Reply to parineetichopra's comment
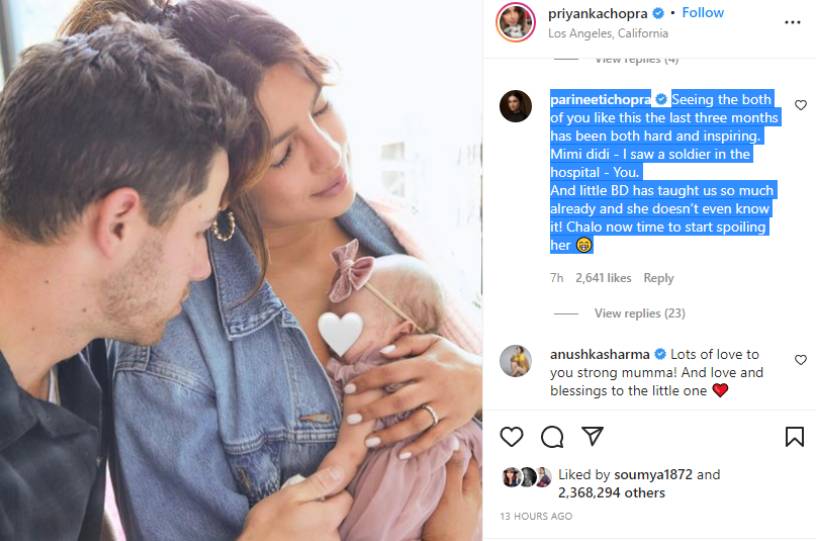Screen dimensions: 816x541 tap(658, 278)
